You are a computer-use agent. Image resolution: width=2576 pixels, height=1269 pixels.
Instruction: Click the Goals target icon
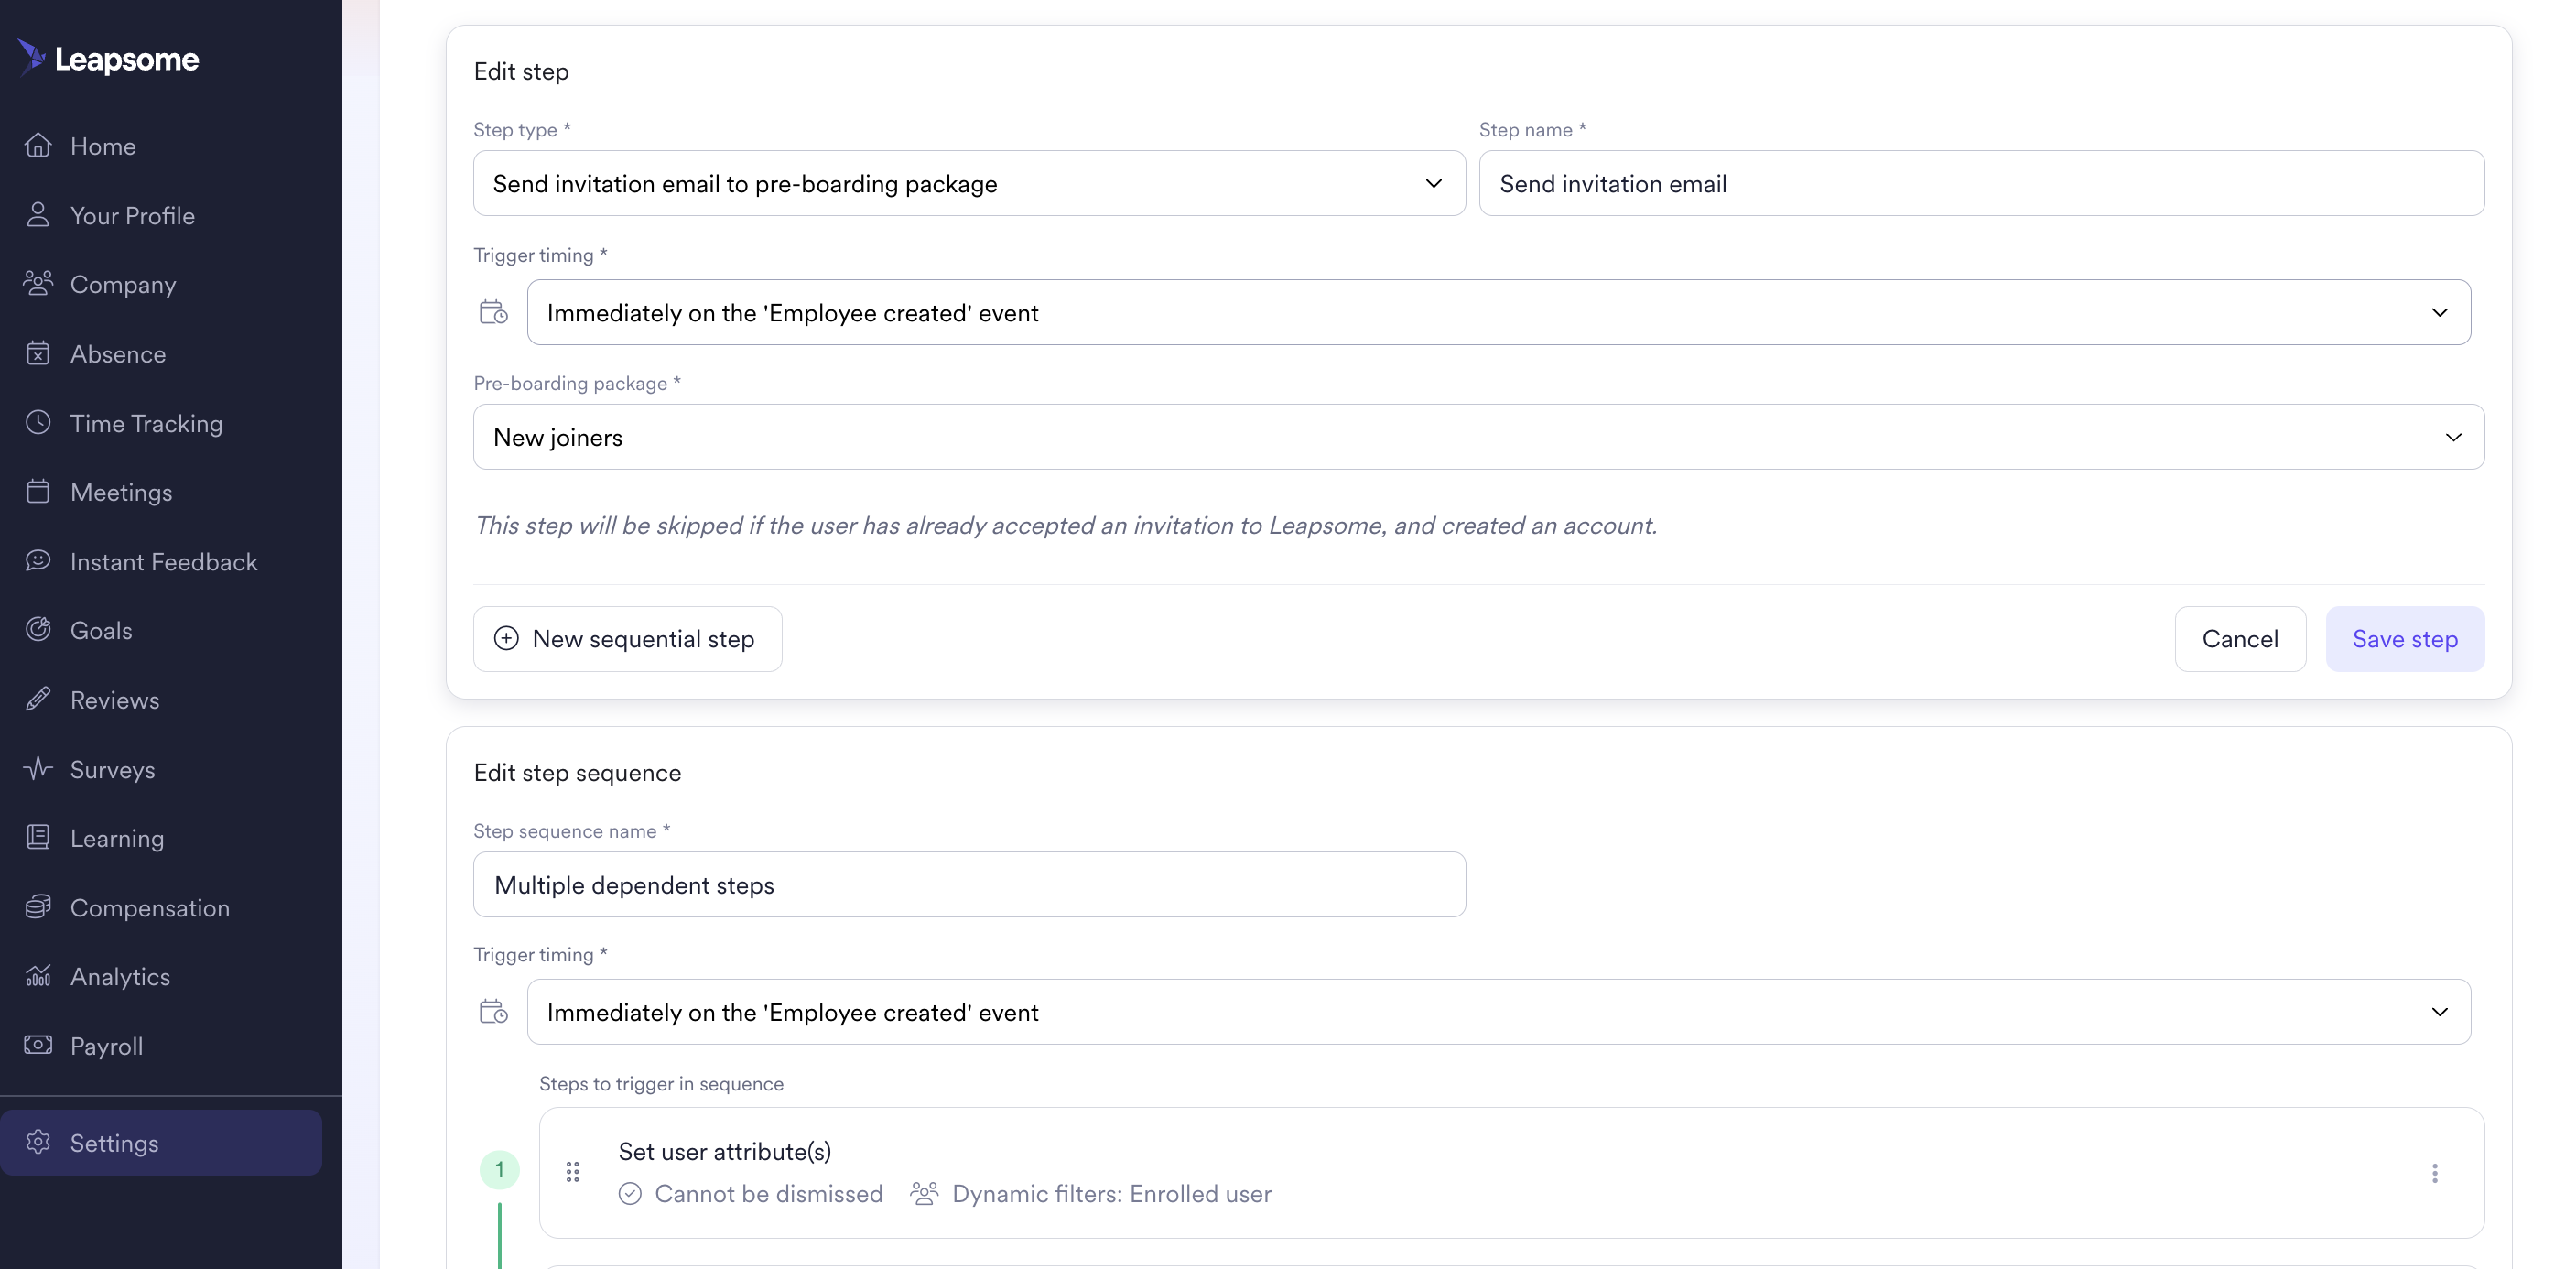pyautogui.click(x=38, y=629)
